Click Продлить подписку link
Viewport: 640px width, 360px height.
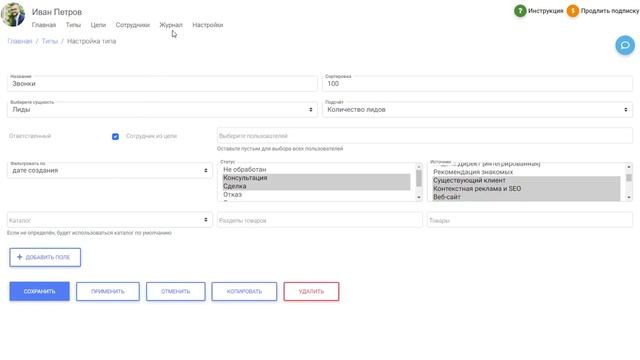pos(610,11)
